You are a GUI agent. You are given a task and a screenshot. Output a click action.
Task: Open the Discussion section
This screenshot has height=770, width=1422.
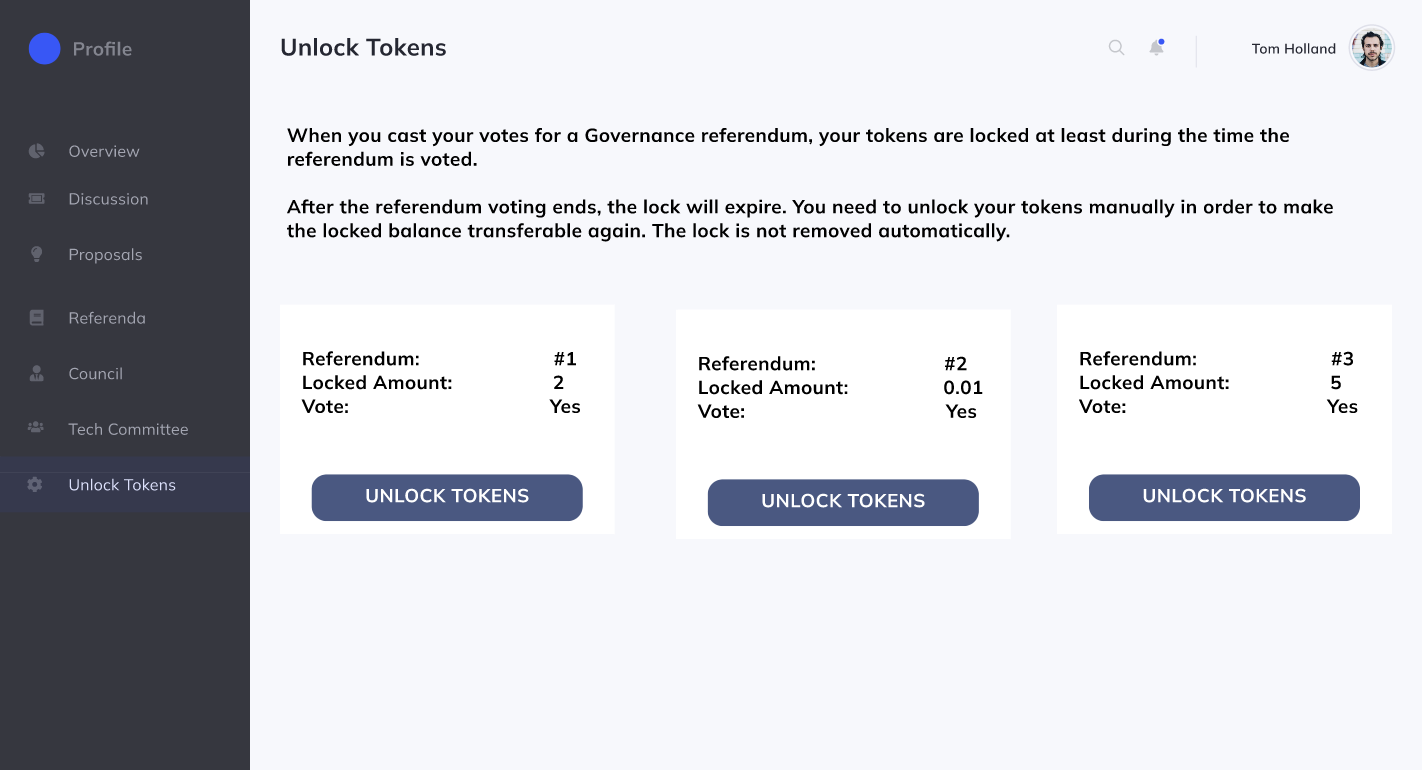108,199
